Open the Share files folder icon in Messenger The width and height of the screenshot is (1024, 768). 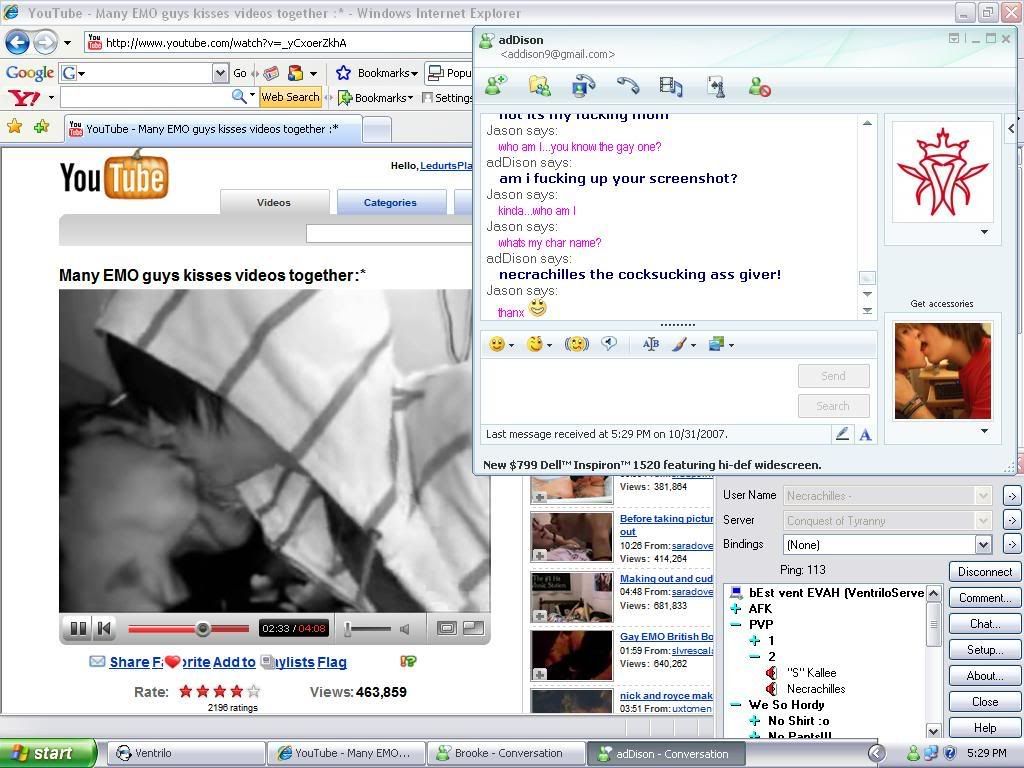click(x=539, y=86)
